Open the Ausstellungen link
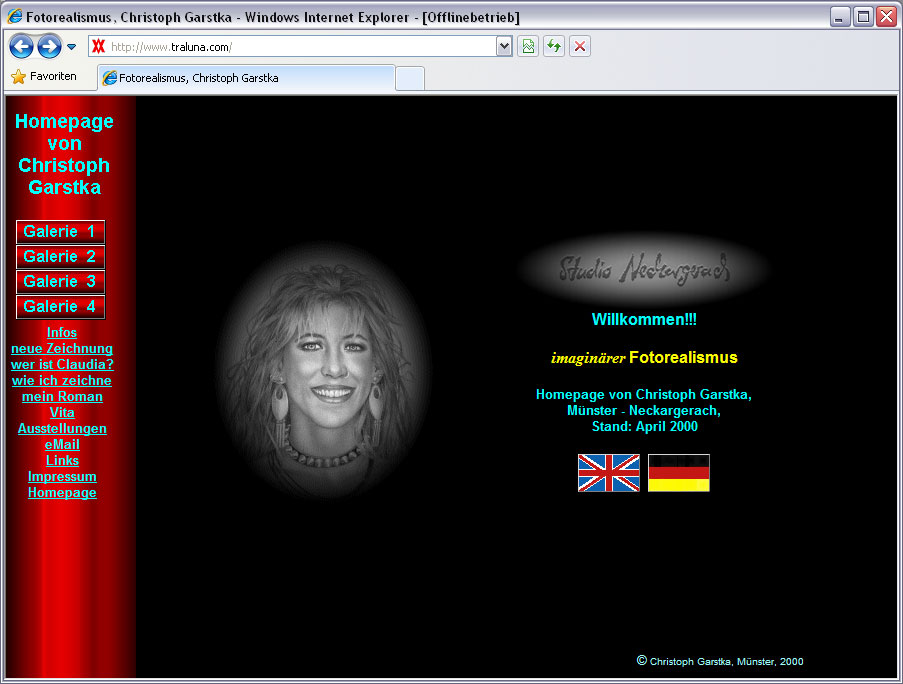Viewport: 903px width, 684px height. [x=62, y=429]
